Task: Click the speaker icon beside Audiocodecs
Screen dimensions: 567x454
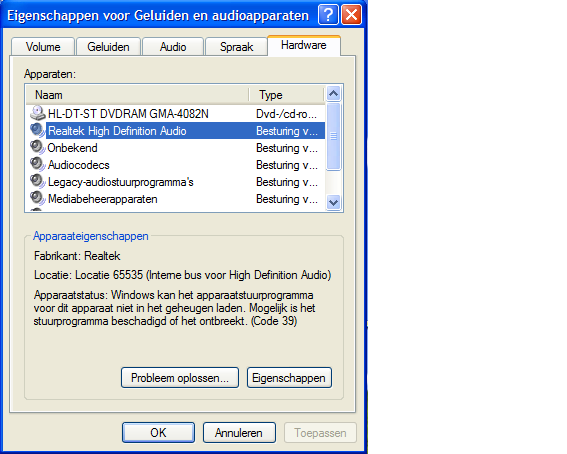Action: tap(37, 164)
